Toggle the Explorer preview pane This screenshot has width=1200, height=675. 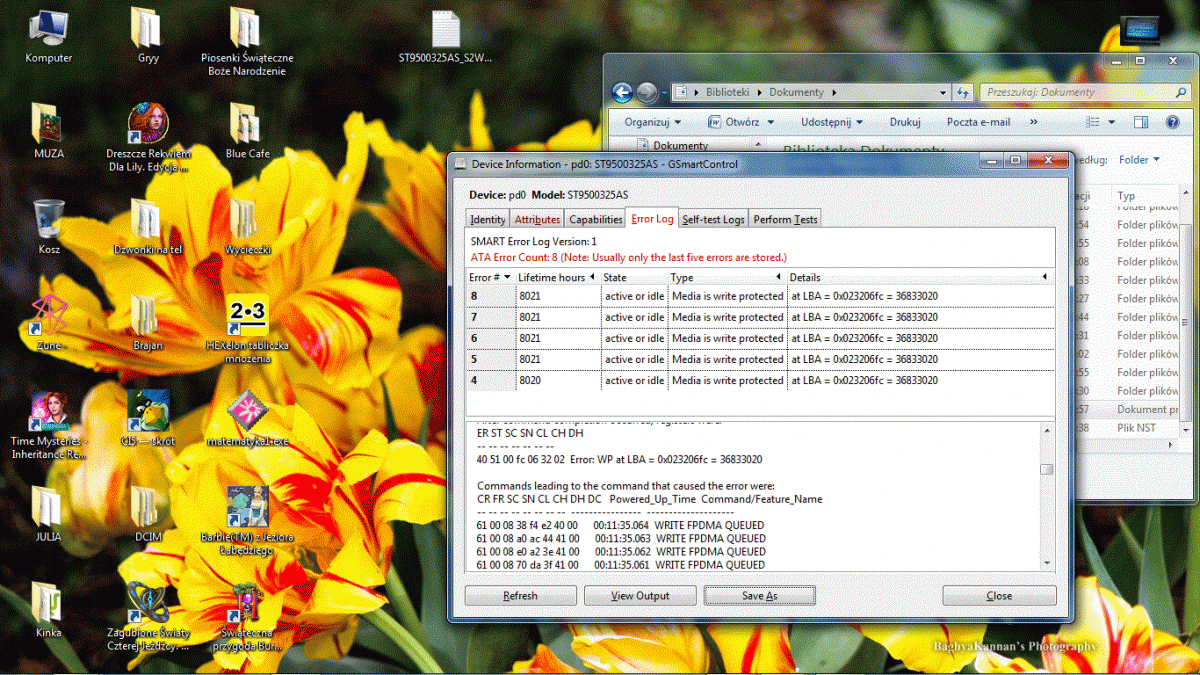pyautogui.click(x=1141, y=122)
